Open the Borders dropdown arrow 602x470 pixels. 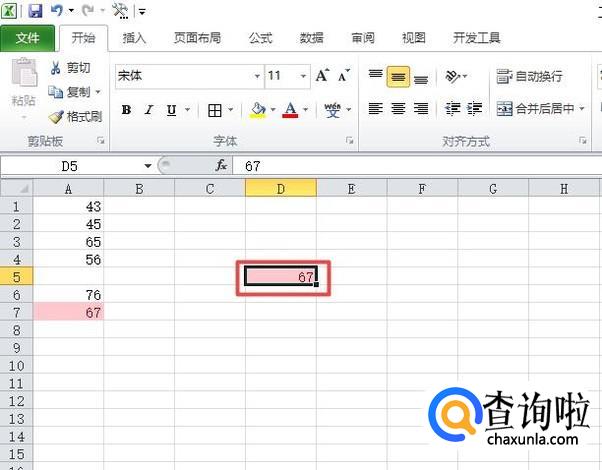click(x=231, y=110)
